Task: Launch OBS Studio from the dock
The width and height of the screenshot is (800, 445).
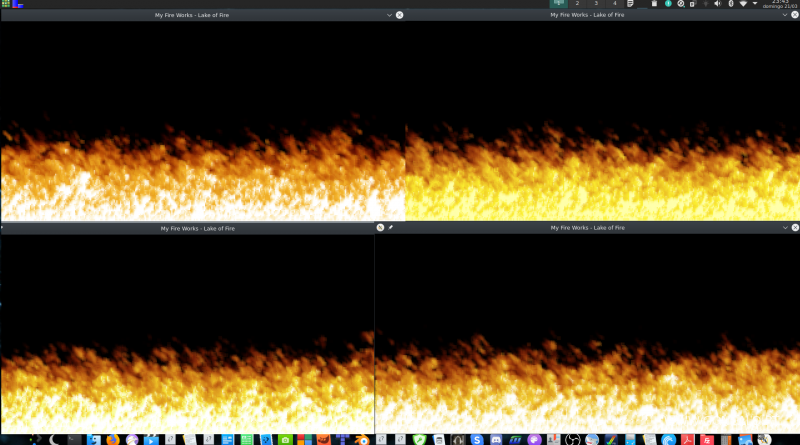Action: pos(573,439)
